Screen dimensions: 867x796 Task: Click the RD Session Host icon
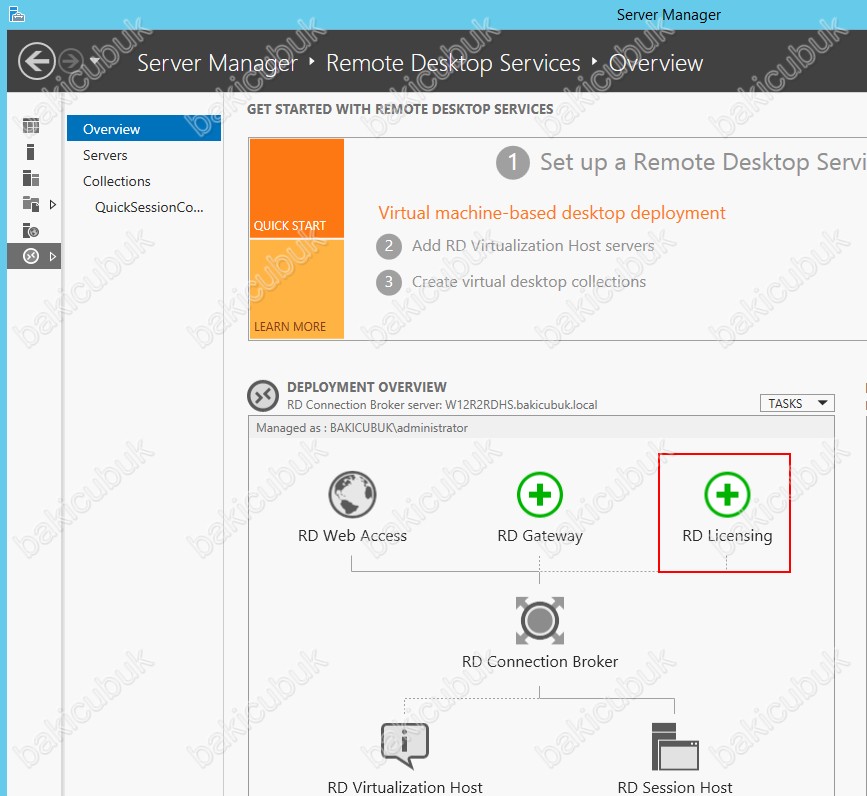[675, 746]
